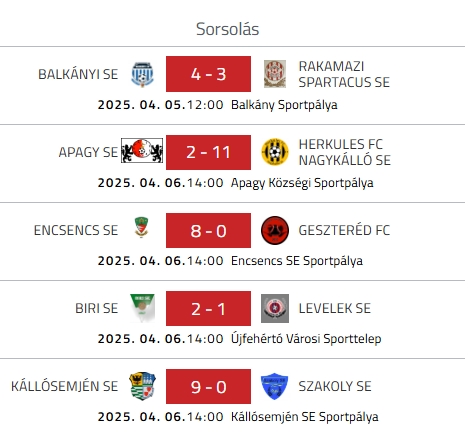
Task: Open the Geszteréd FC red-black crest
Action: [275, 230]
